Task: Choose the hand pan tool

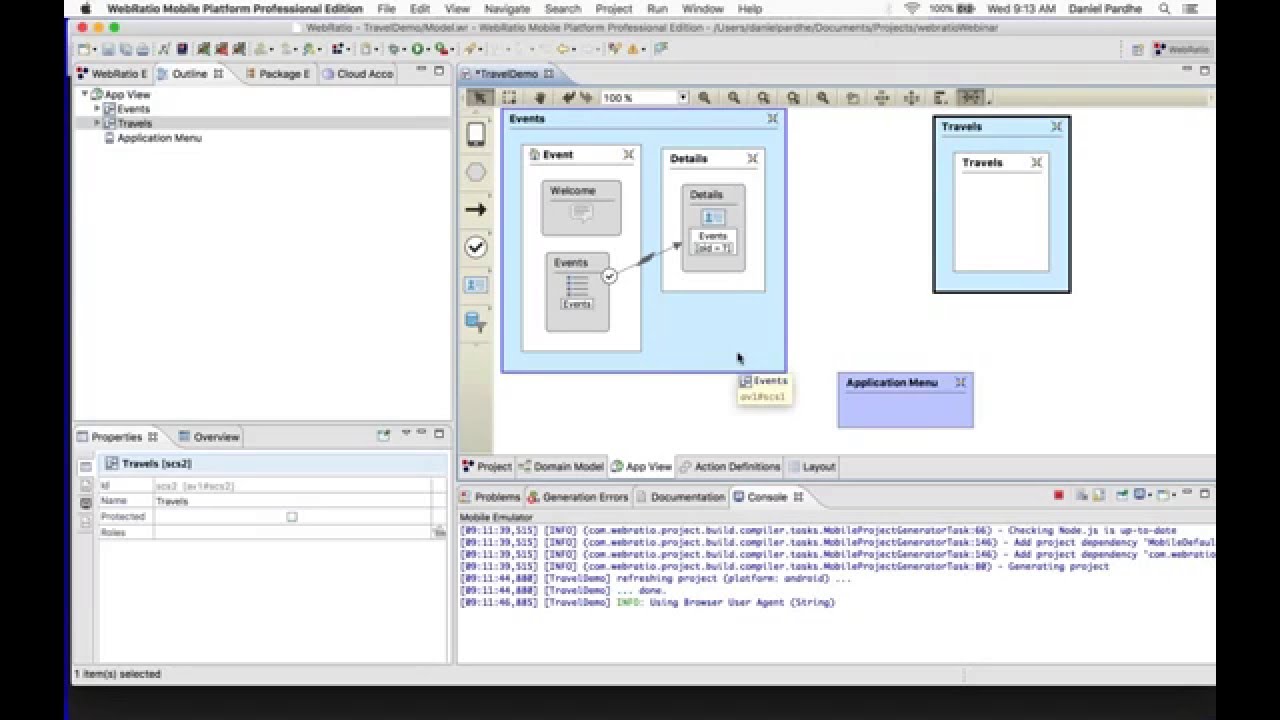Action: coord(539,98)
